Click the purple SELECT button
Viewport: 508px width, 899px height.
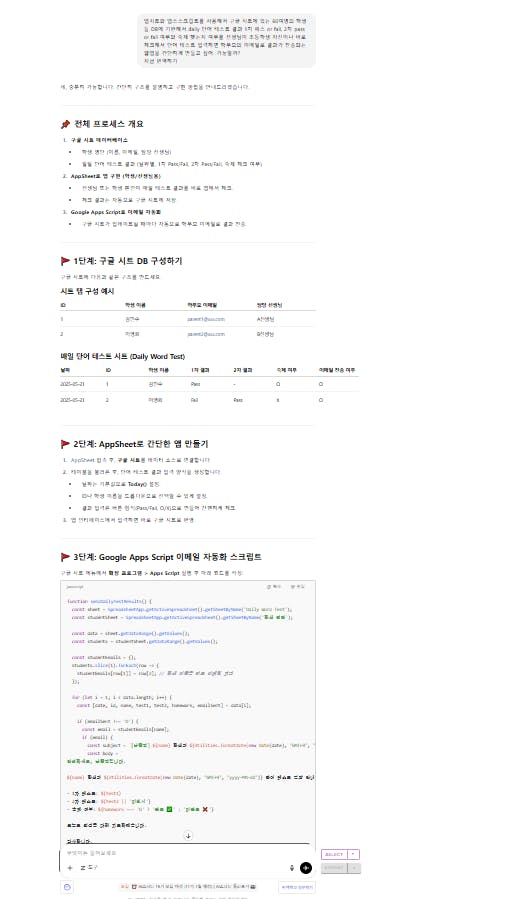pos(334,854)
